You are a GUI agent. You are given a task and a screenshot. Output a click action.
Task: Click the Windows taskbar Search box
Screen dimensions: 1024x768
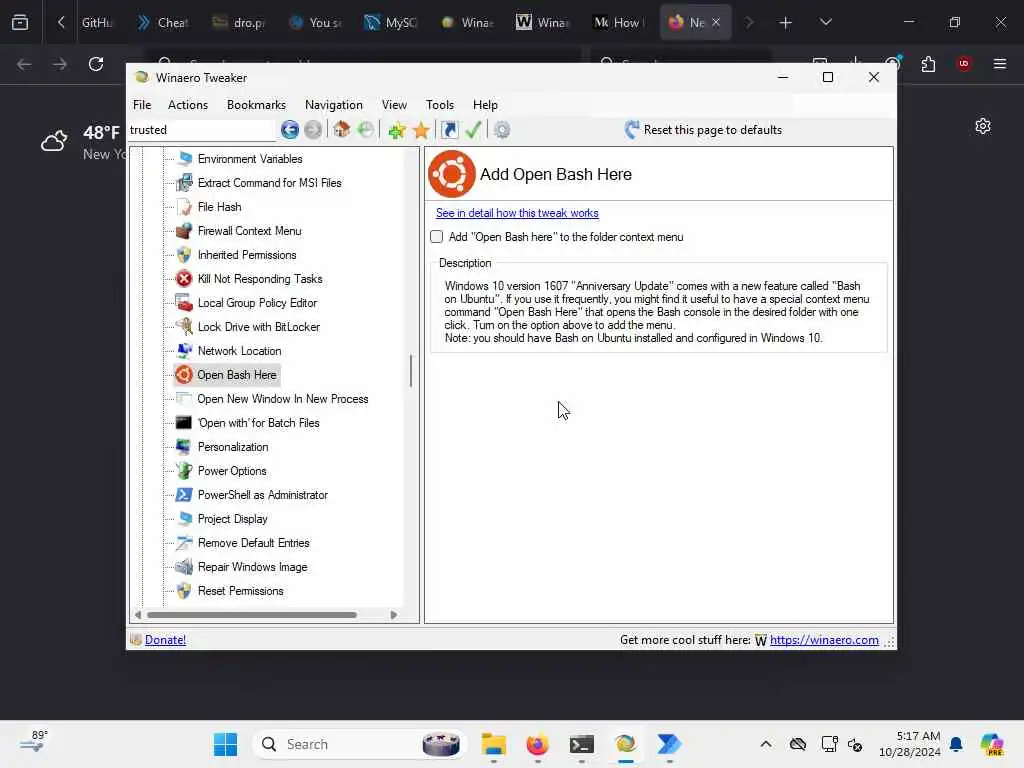[x=359, y=744]
